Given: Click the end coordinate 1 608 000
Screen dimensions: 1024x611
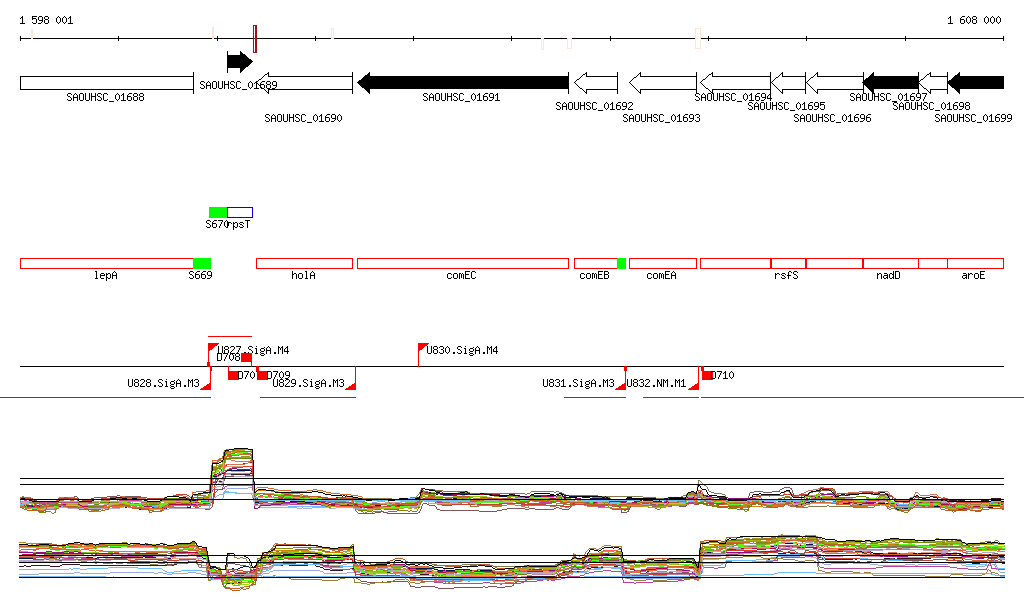Looking at the screenshot, I should [974, 20].
